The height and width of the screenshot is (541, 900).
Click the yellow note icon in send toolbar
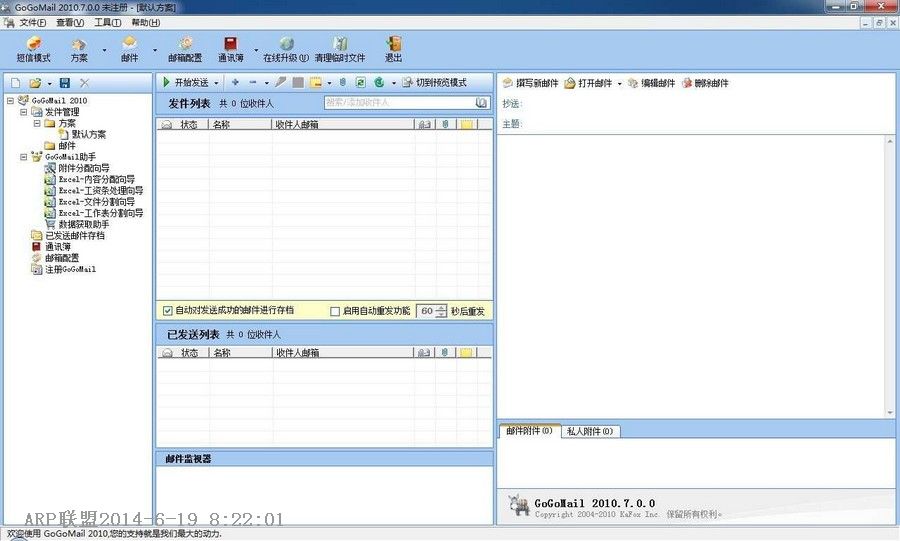[316, 83]
